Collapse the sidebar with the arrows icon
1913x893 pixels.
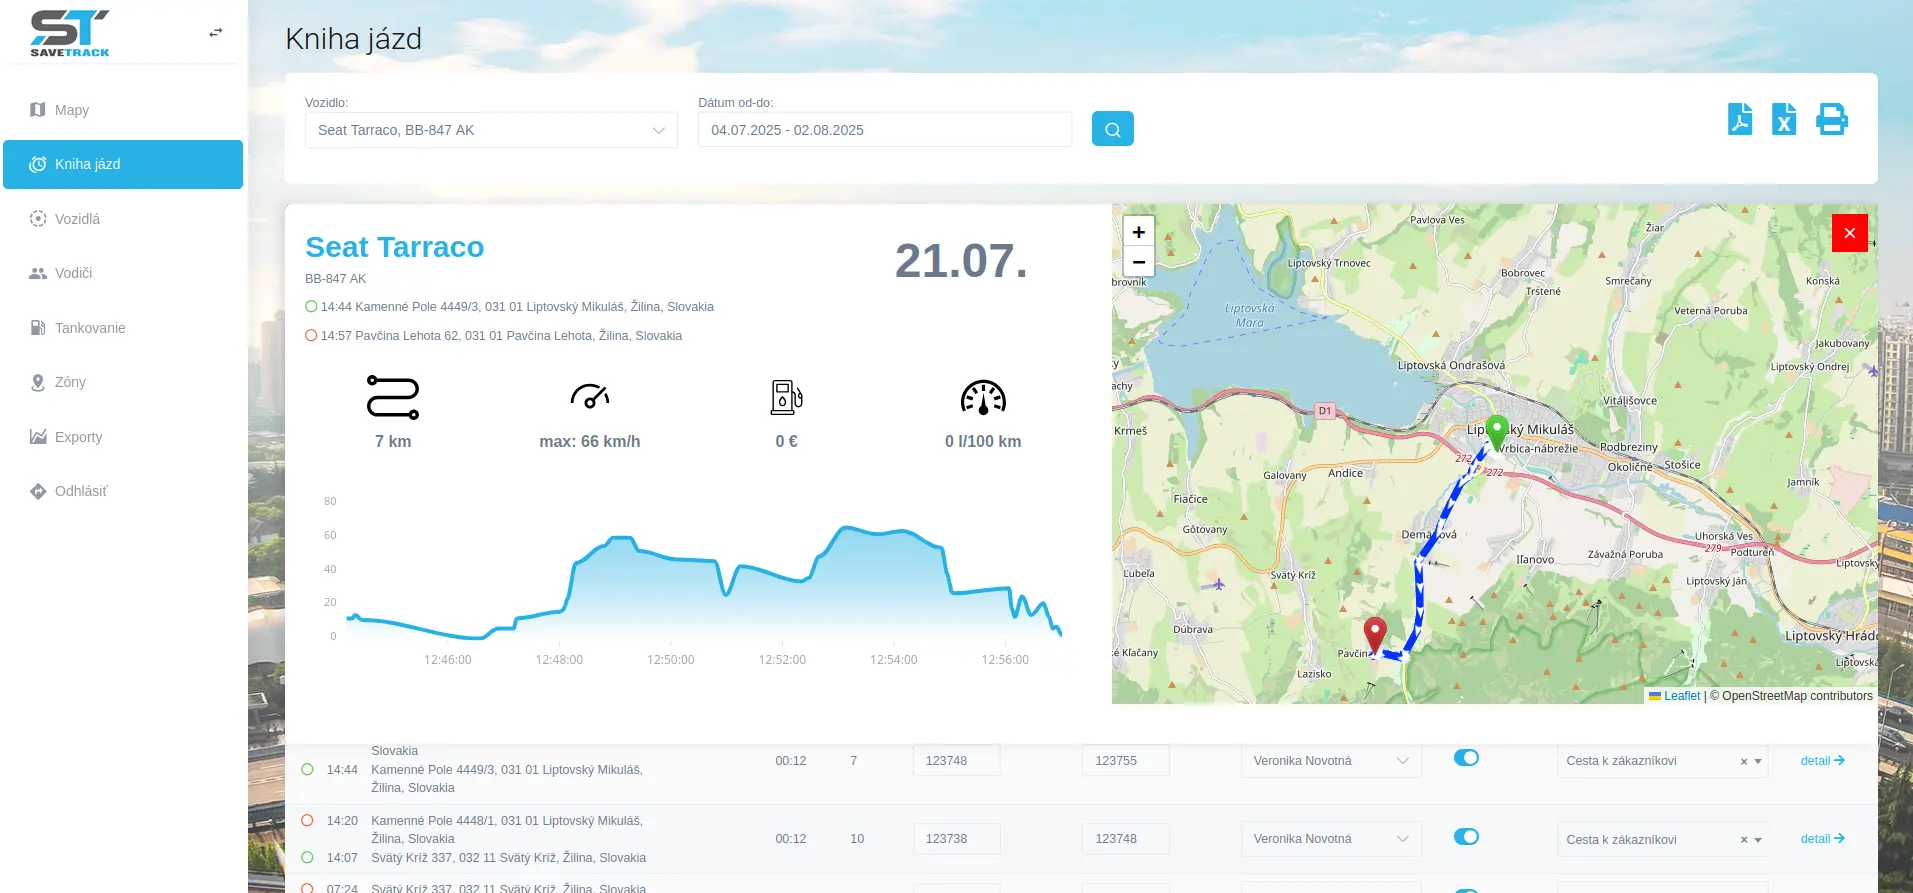(215, 33)
